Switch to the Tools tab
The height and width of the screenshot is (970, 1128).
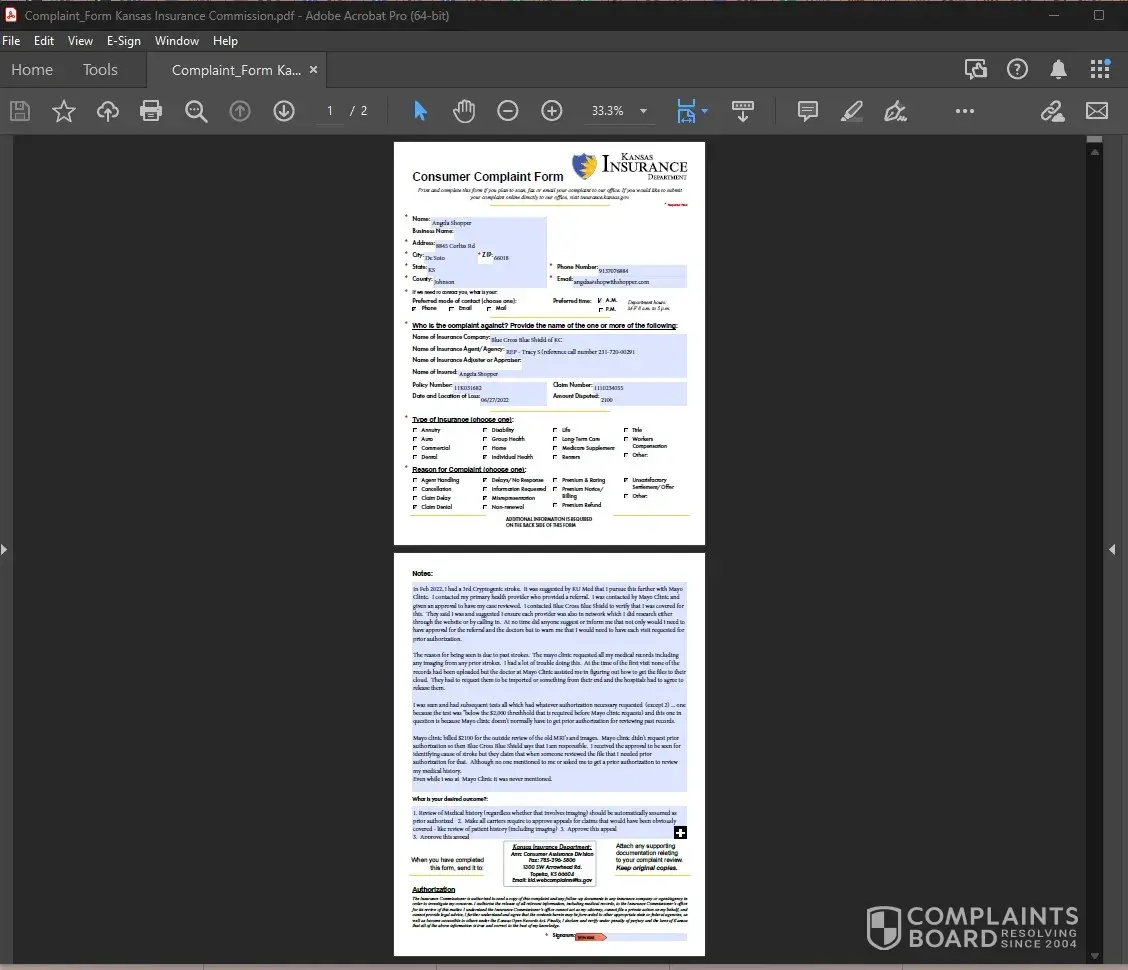click(100, 70)
